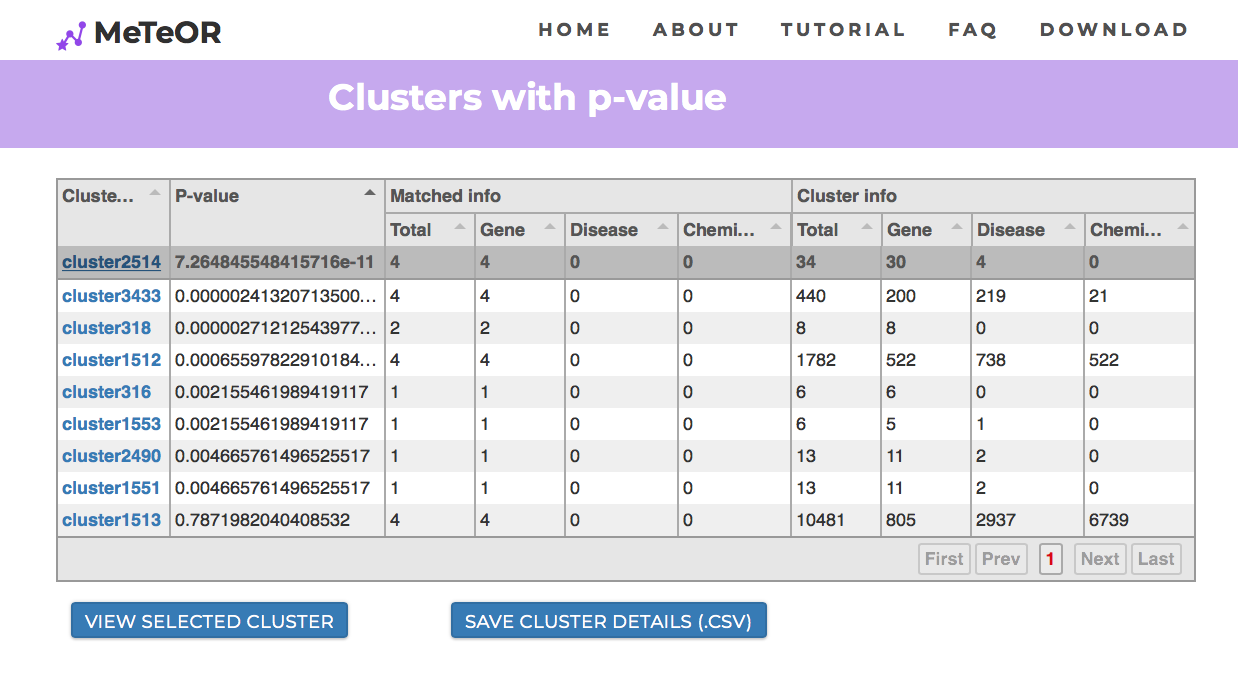Image resolution: width=1238 pixels, height=682 pixels.
Task: Open the cluster2514 link
Action: coord(111,263)
